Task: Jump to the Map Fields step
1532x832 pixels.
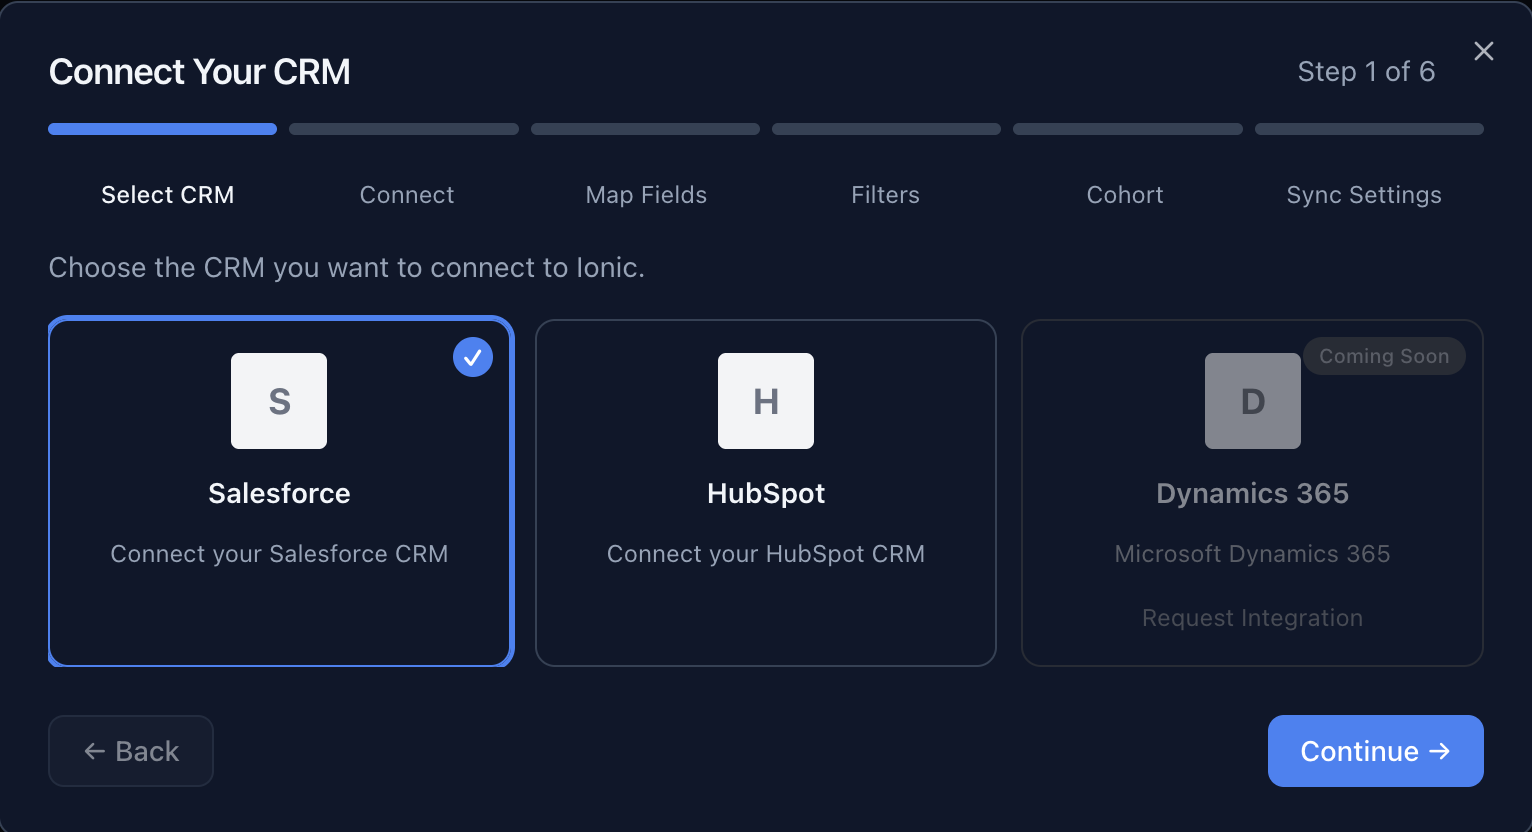Action: point(646,195)
